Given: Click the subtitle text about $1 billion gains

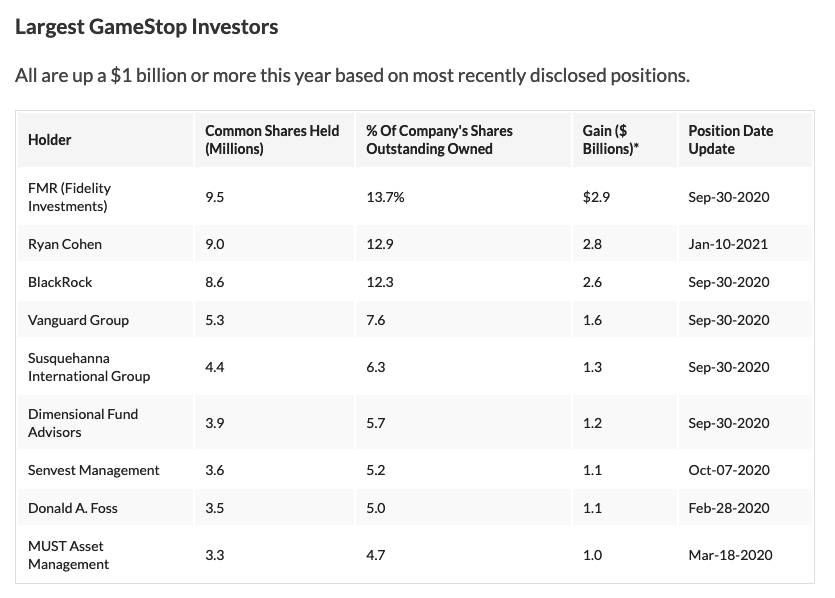Looking at the screenshot, I should click(x=352, y=76).
